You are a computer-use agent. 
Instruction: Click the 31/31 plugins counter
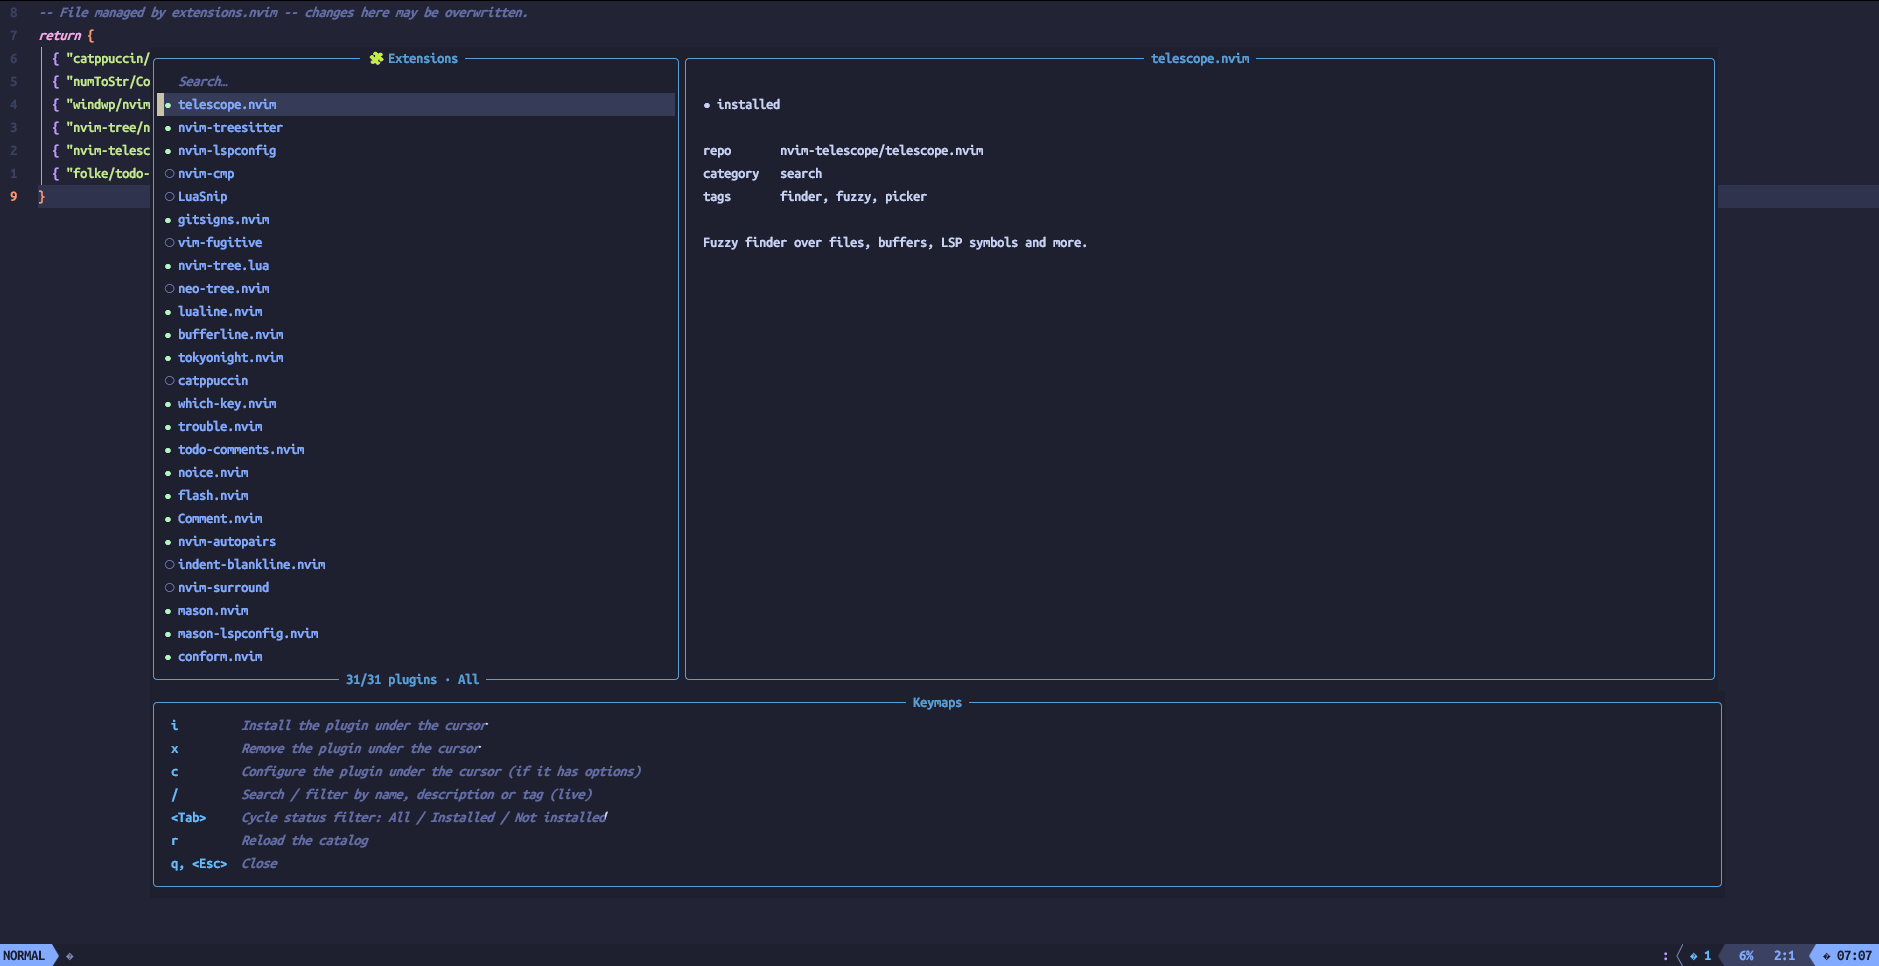click(x=391, y=680)
